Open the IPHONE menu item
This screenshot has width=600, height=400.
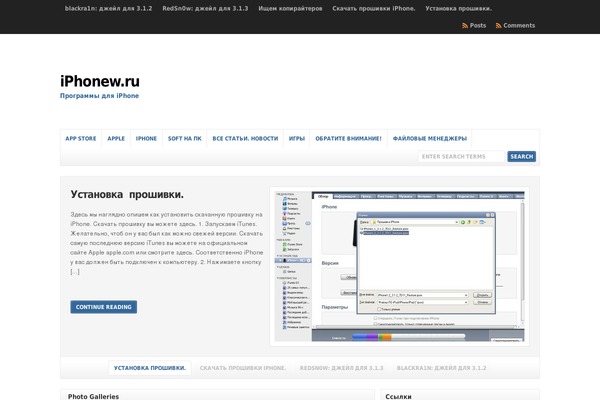tap(146, 139)
